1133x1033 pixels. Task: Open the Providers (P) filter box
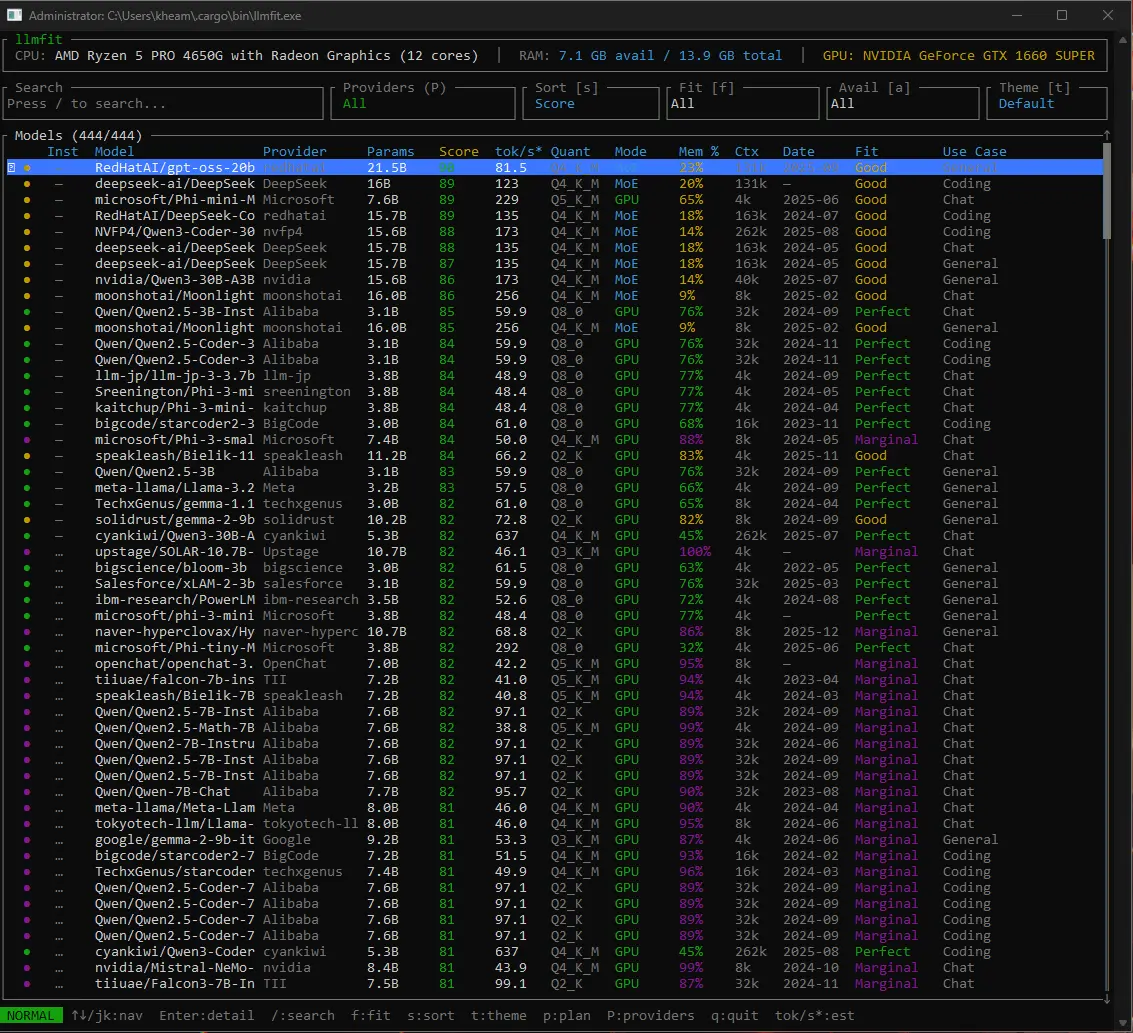tap(423, 103)
